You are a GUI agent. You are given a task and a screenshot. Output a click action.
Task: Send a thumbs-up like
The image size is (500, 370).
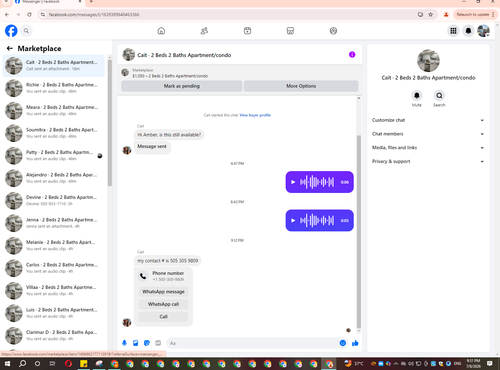355,343
